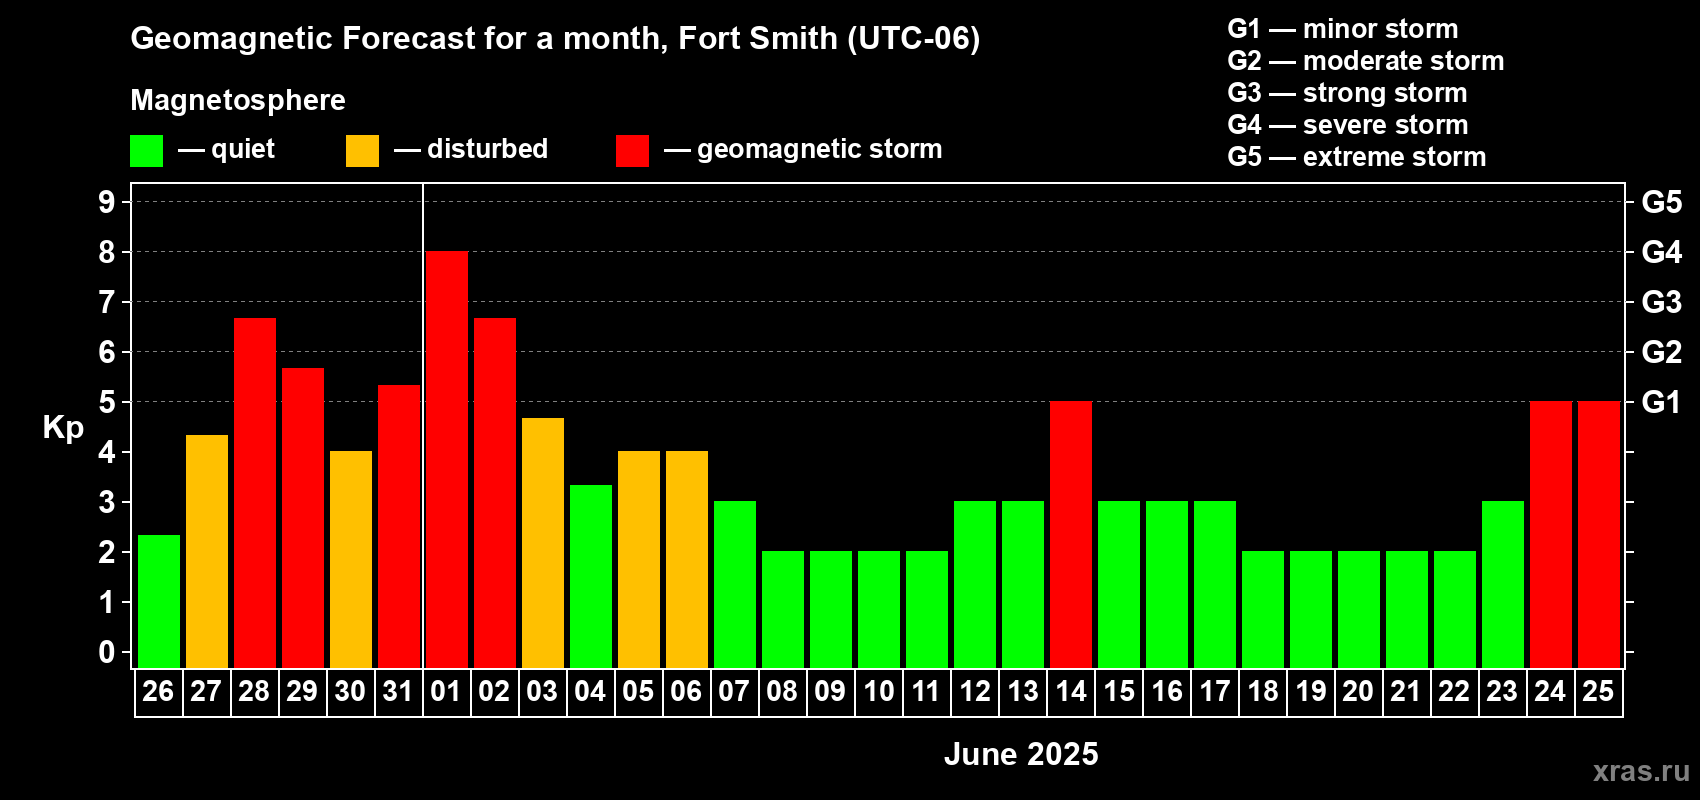
Task: Click the green bar for day 12
Action: pos(975,584)
